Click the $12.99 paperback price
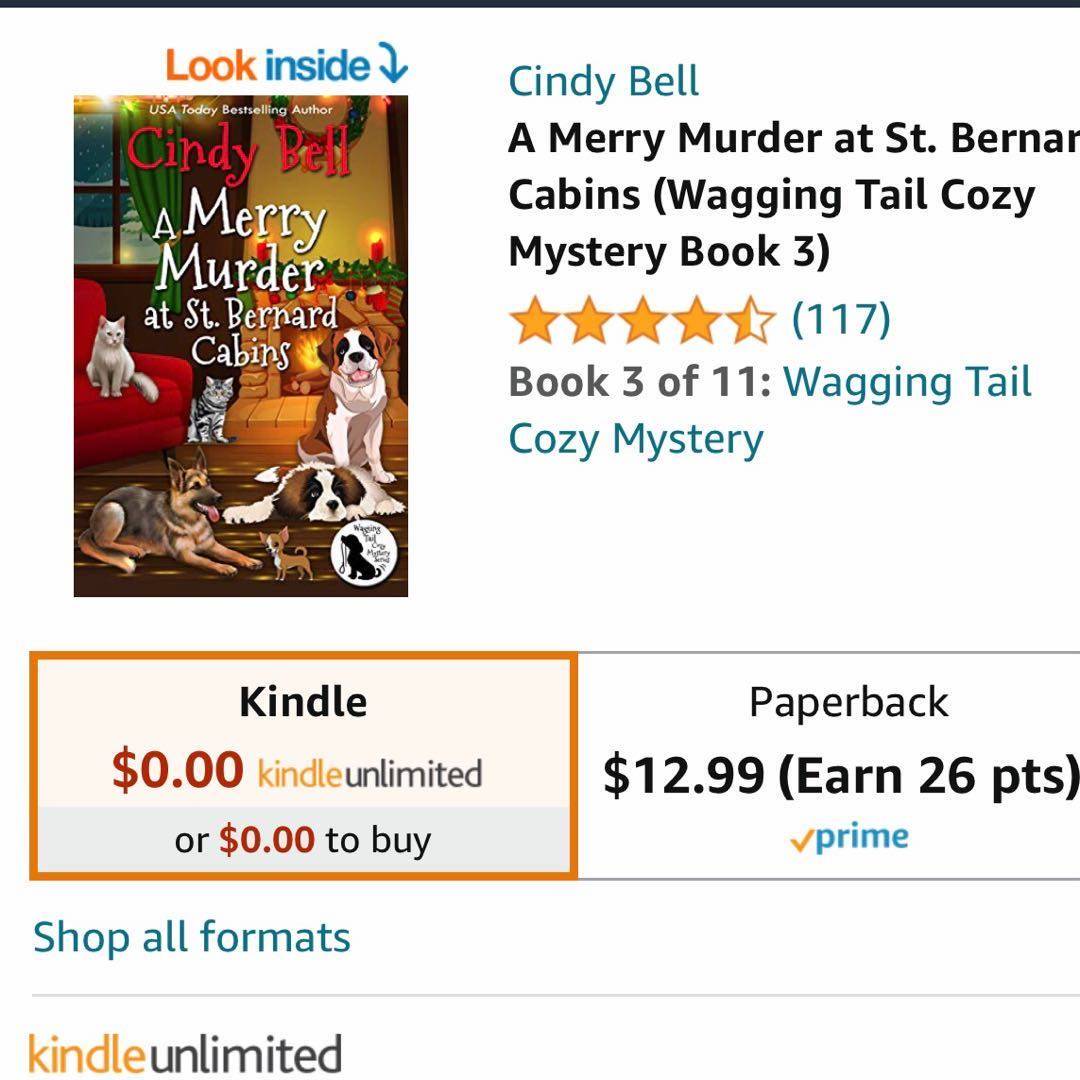 click(684, 775)
